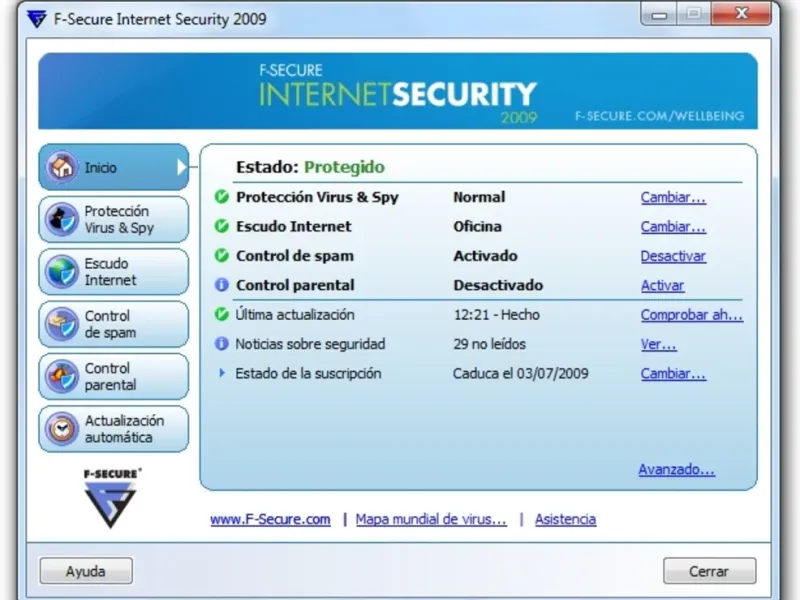Click the Comprobar ah... update link
The width and height of the screenshot is (800, 600).
tap(692, 315)
